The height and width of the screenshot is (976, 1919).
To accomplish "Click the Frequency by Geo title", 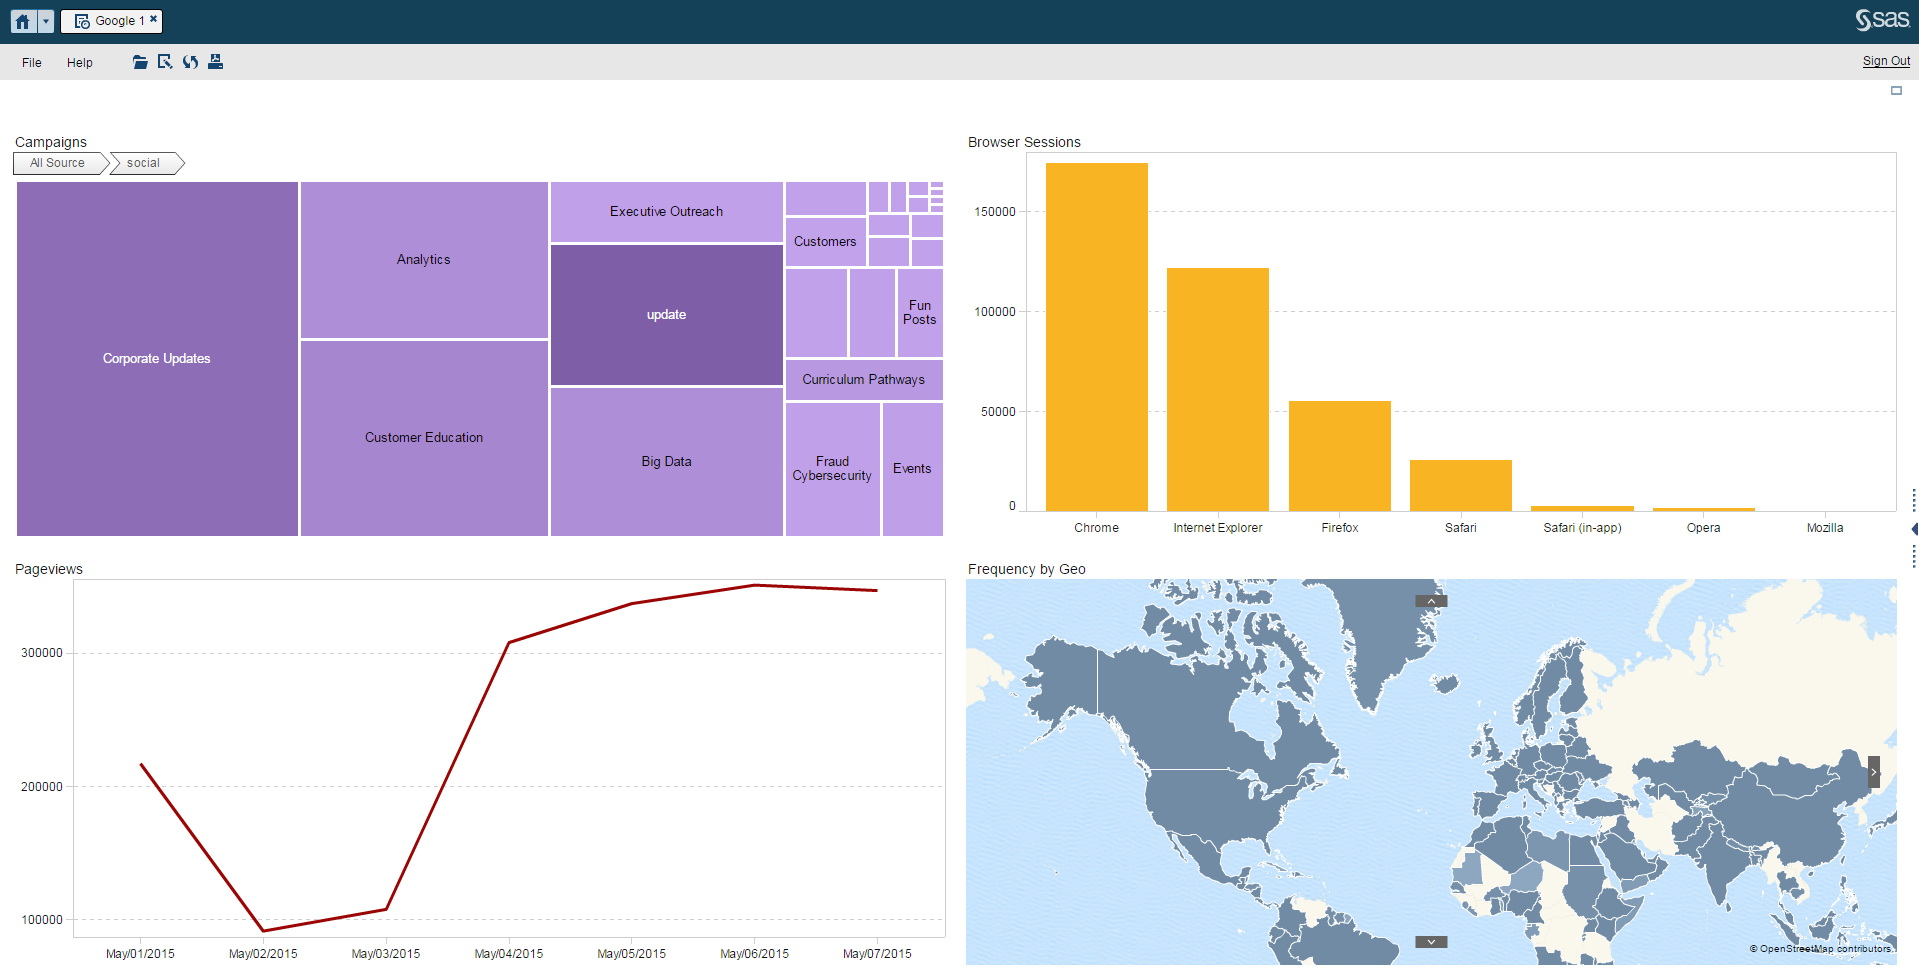I will tap(1027, 569).
